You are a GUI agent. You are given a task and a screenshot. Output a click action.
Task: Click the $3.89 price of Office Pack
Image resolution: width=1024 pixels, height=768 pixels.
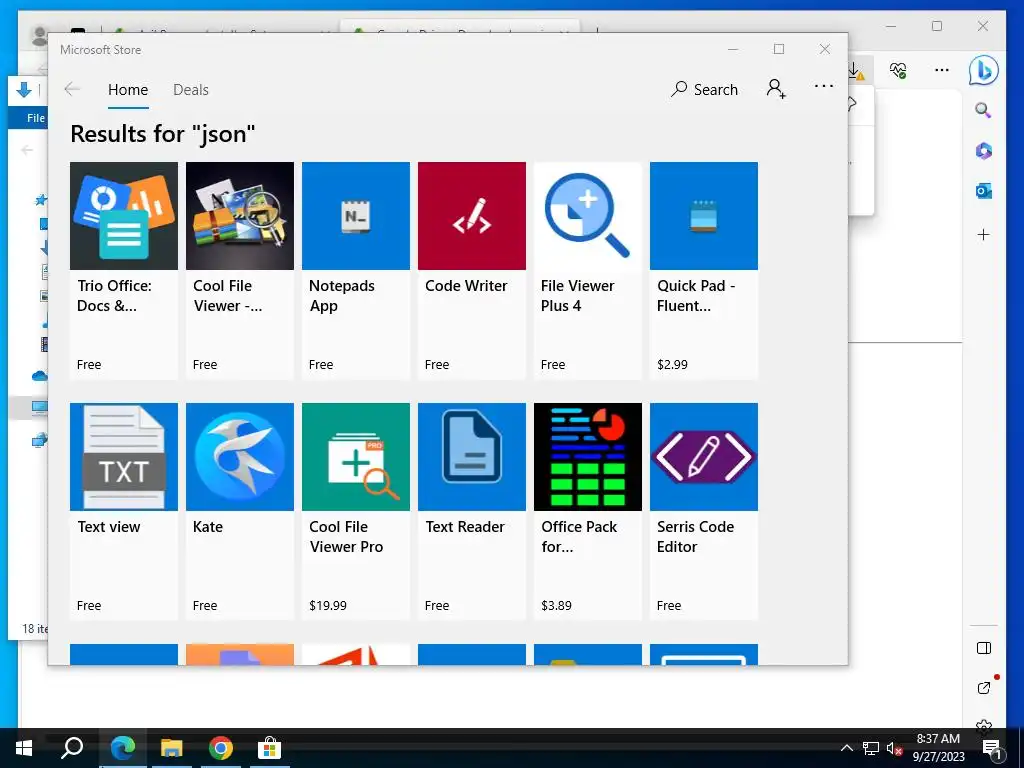pyautogui.click(x=556, y=605)
